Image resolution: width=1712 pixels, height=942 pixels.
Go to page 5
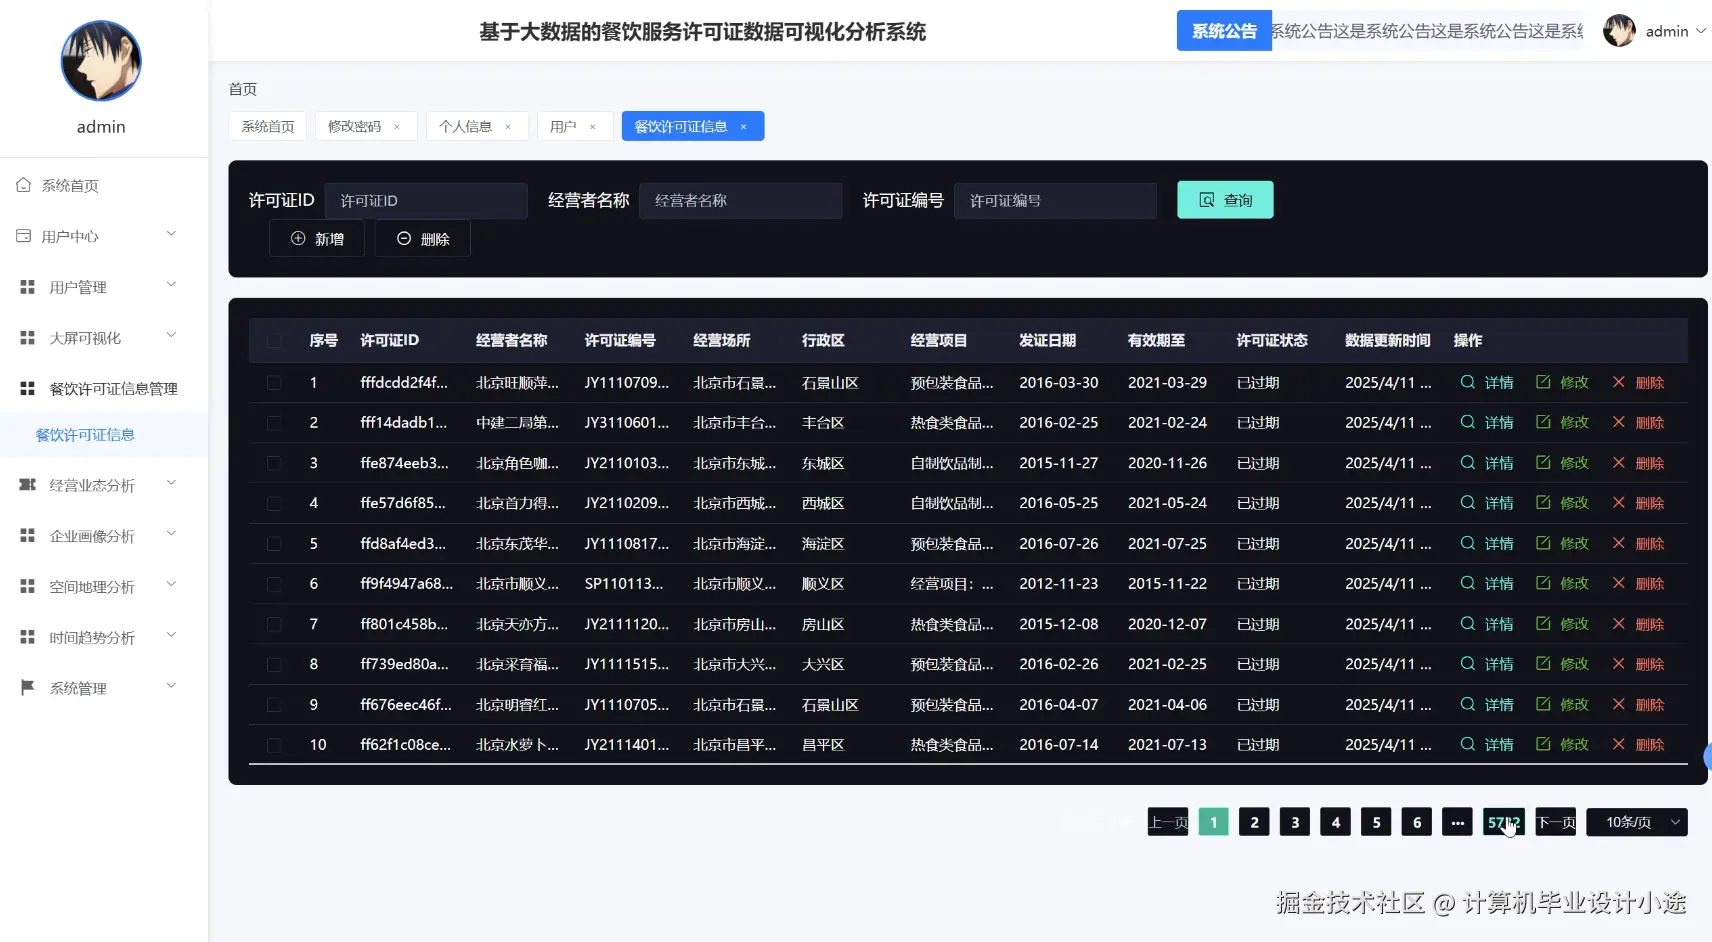pyautogui.click(x=1376, y=822)
